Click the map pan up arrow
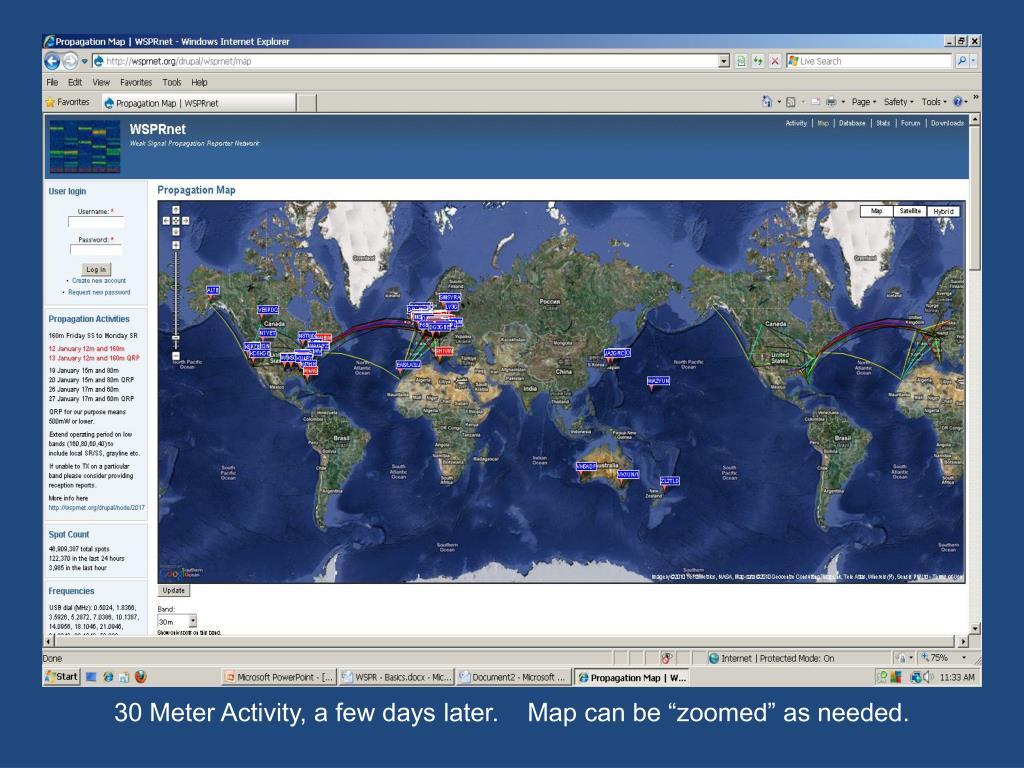The height and width of the screenshot is (768, 1024). (x=176, y=210)
